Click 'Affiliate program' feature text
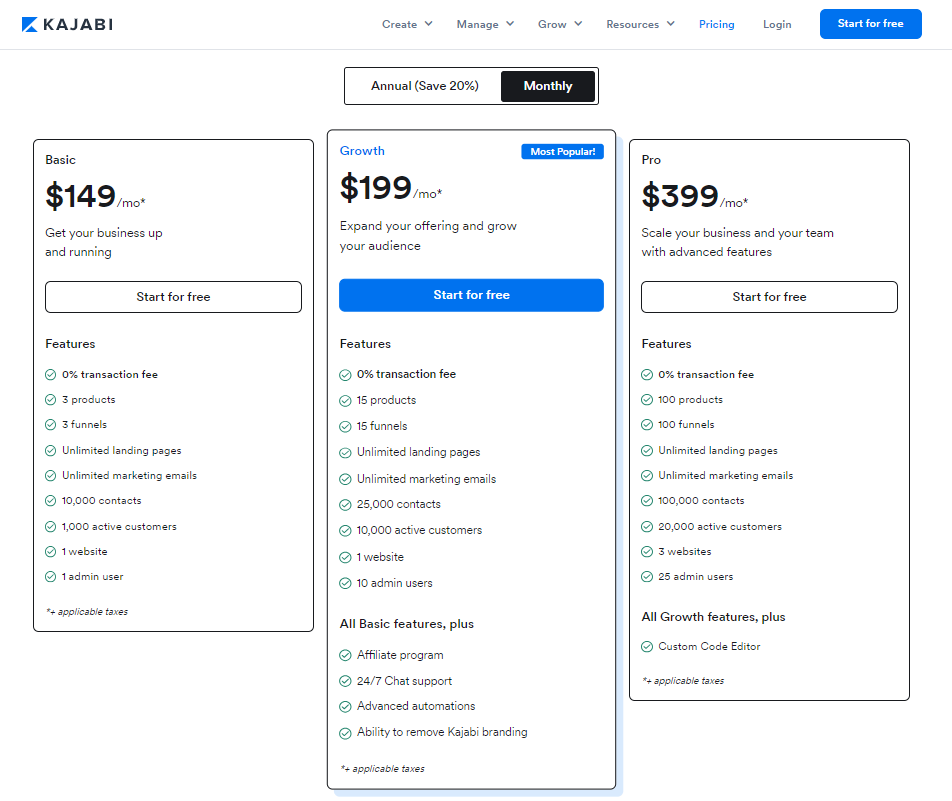The height and width of the screenshot is (801, 952). click(400, 655)
